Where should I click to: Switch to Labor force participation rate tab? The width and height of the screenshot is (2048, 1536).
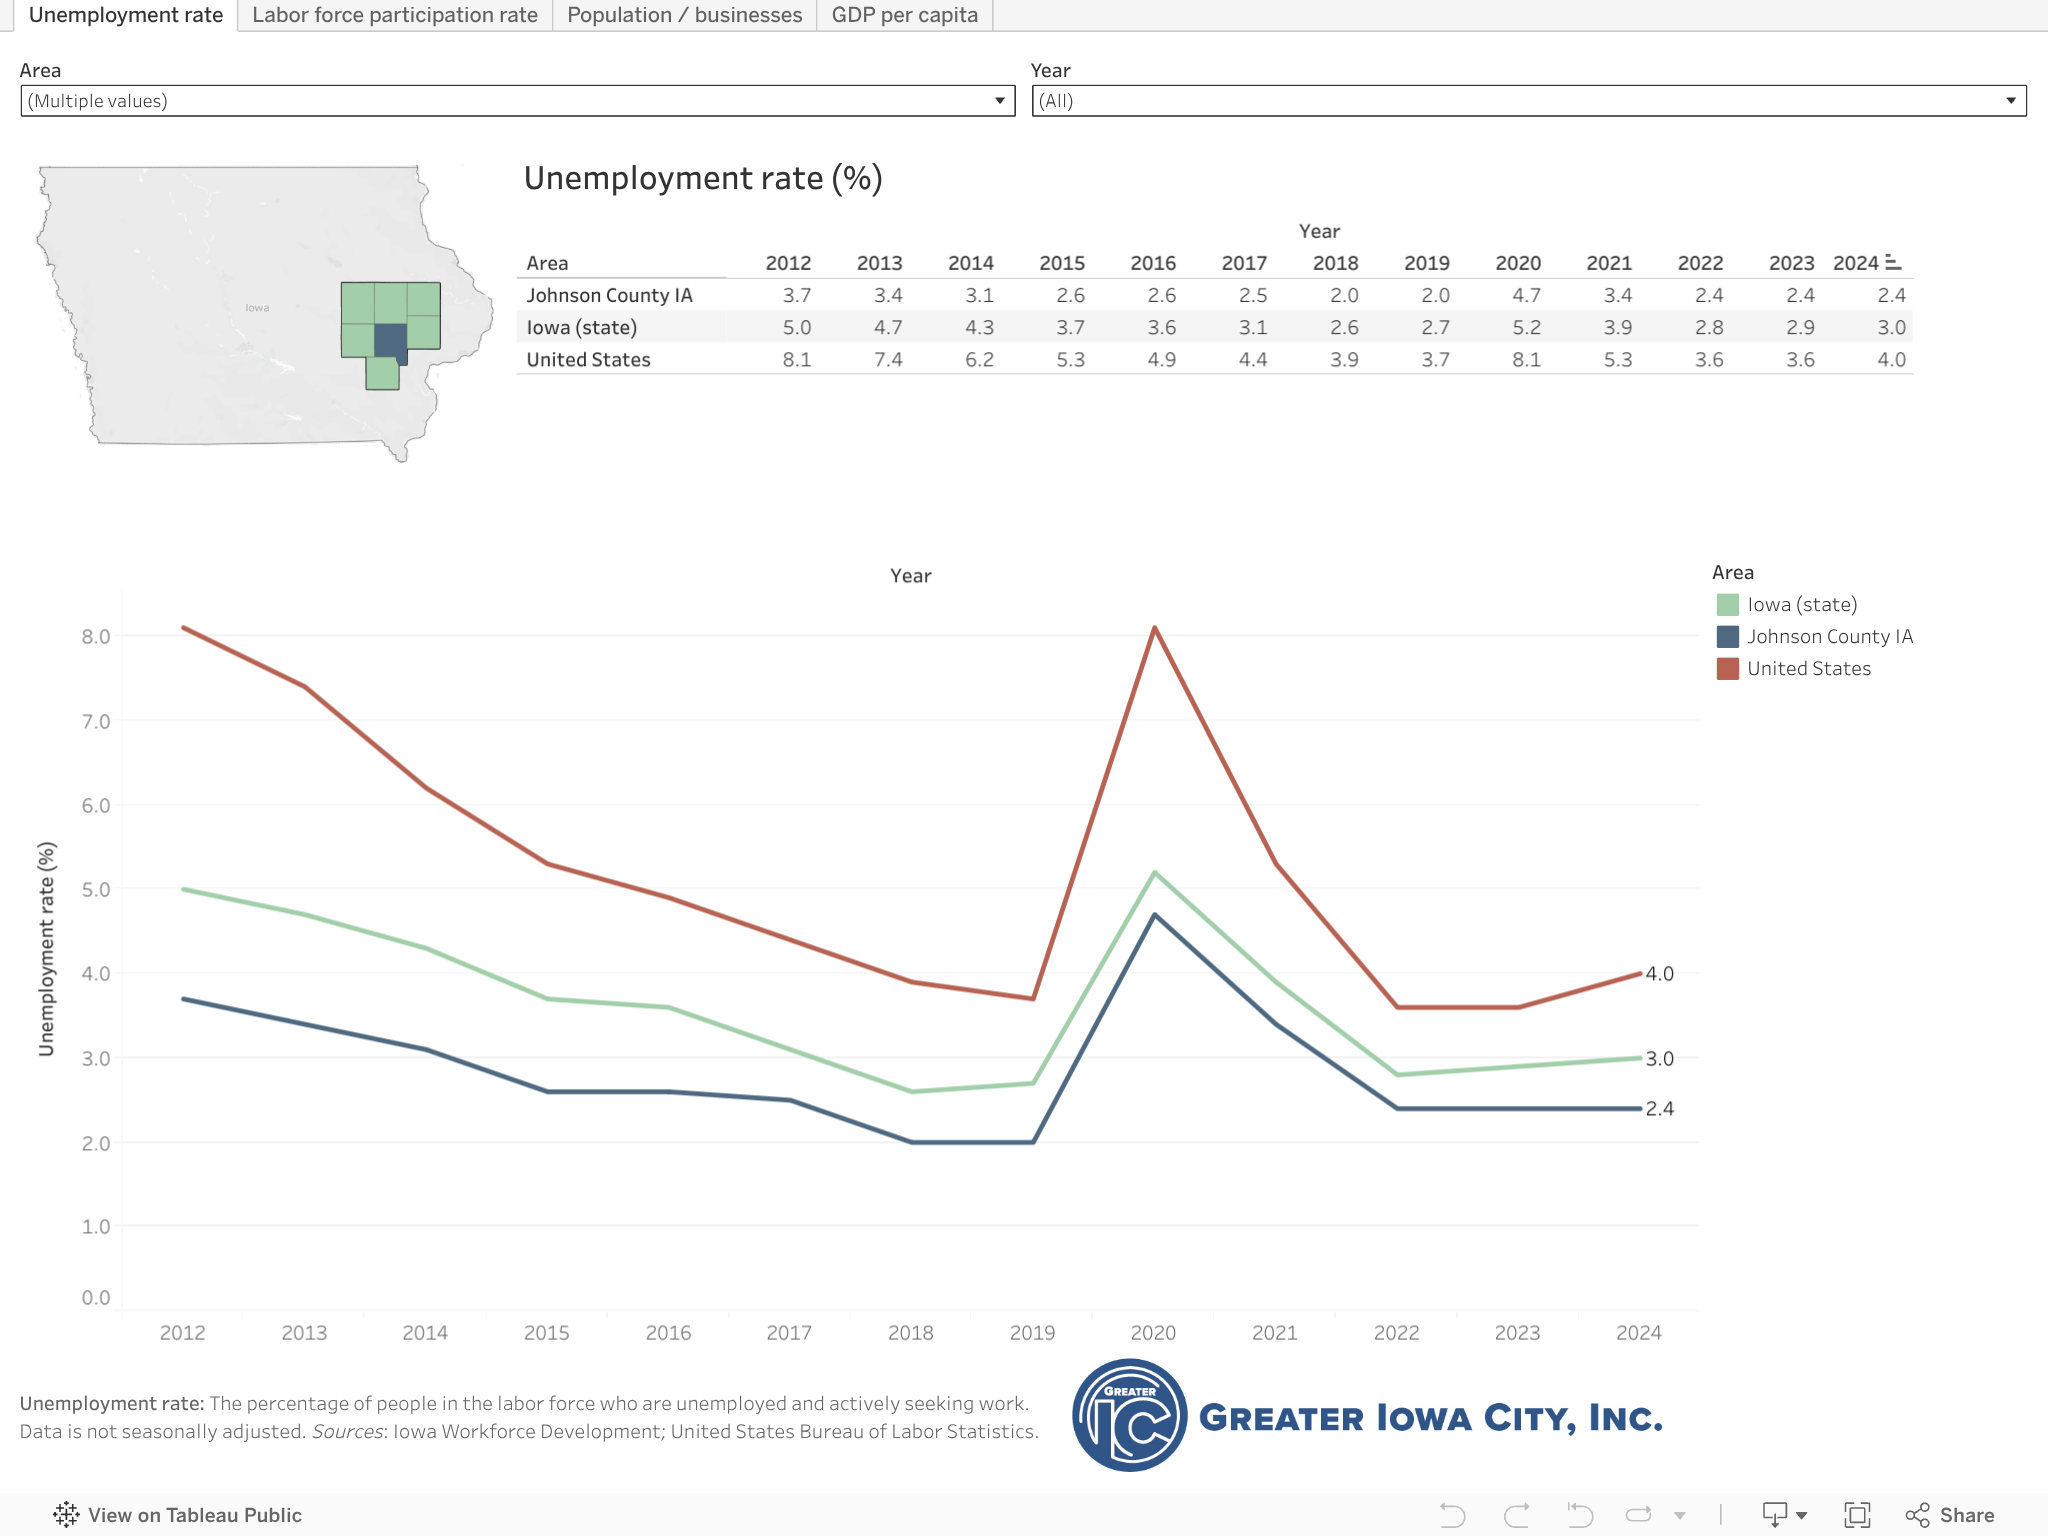[395, 15]
